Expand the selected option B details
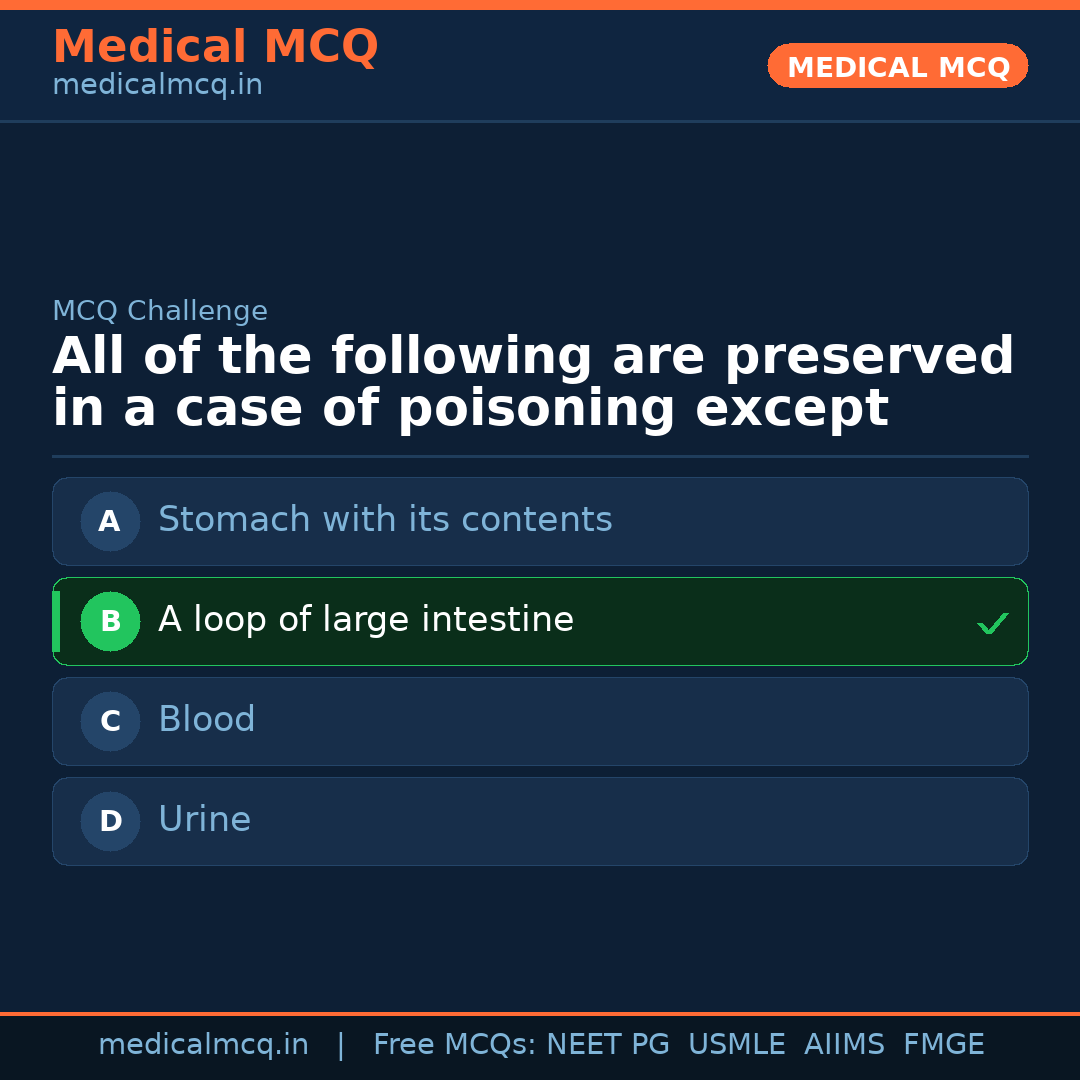The width and height of the screenshot is (1080, 1080). pos(540,621)
